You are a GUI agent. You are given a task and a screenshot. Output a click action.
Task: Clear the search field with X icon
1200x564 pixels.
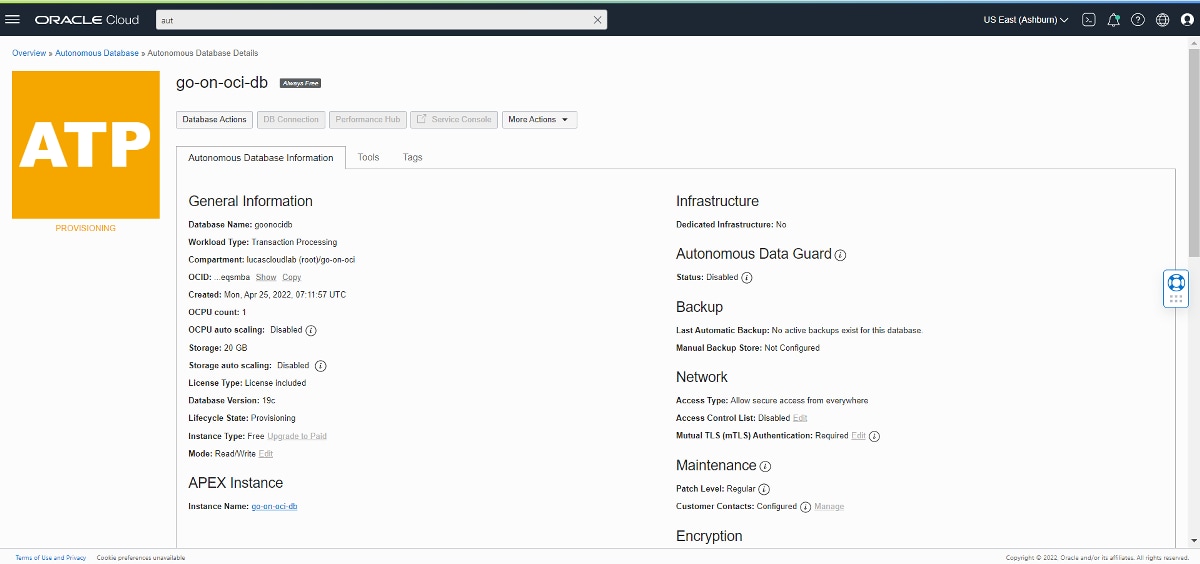(598, 20)
